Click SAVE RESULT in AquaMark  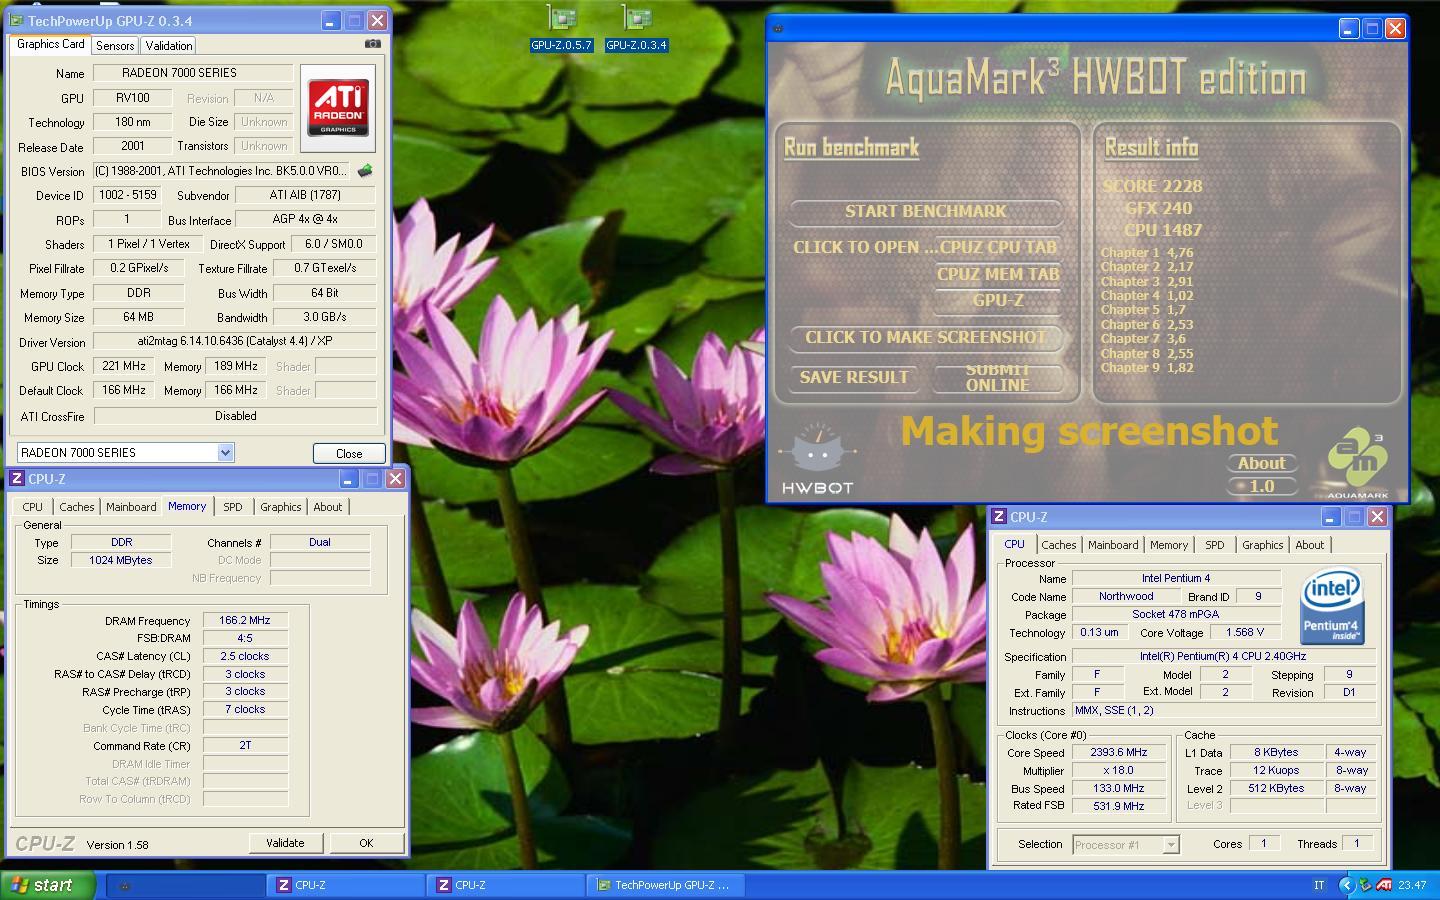tap(853, 377)
